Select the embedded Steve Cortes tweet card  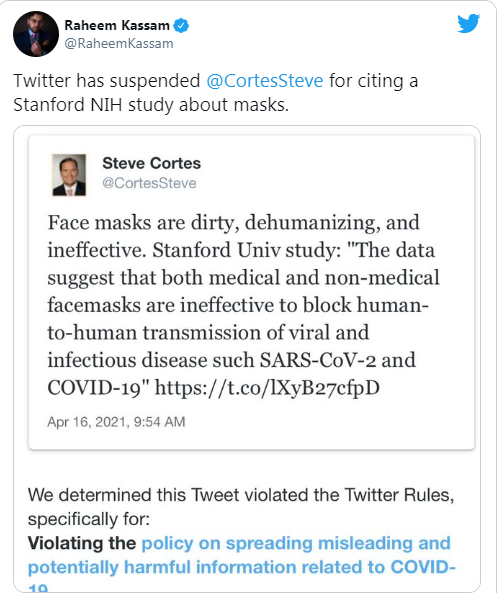(251, 292)
